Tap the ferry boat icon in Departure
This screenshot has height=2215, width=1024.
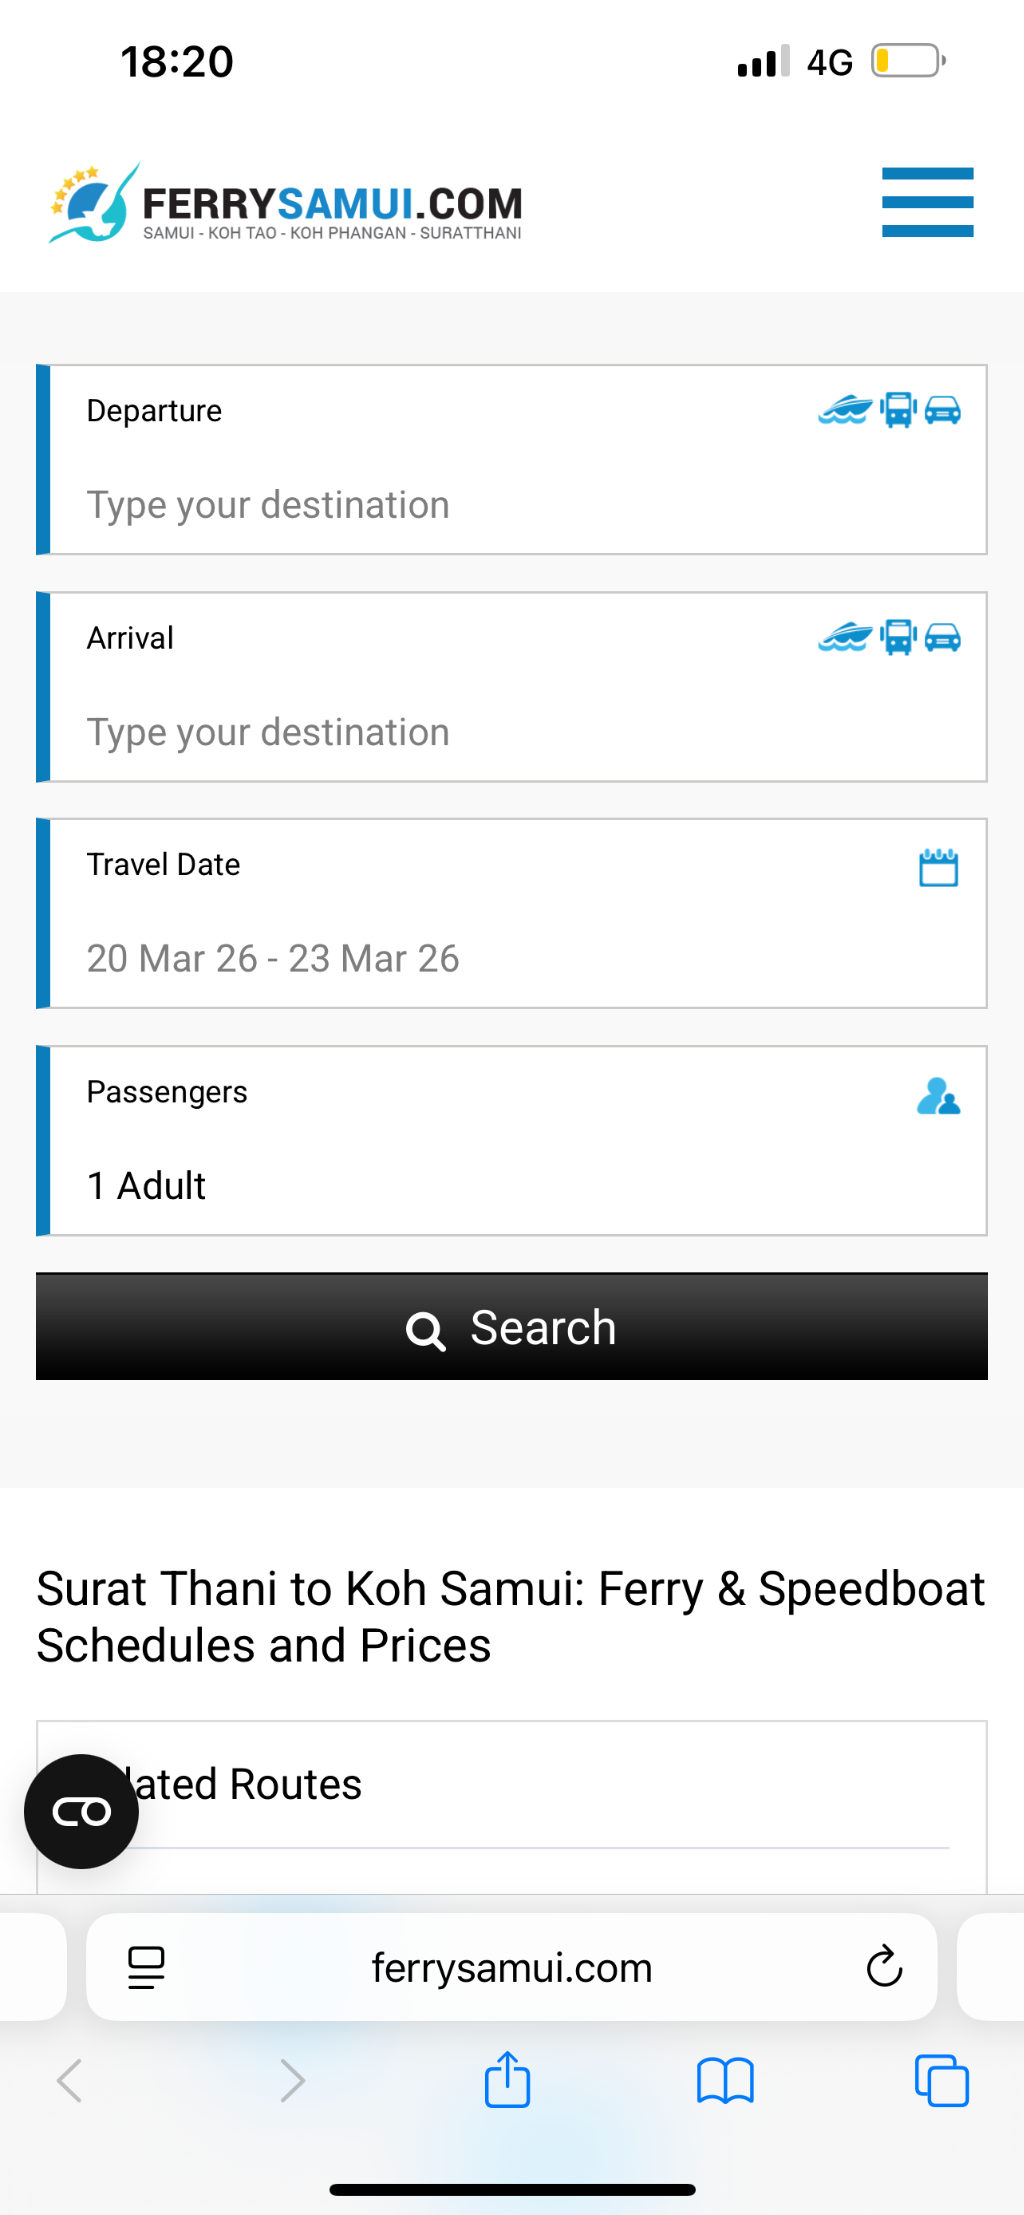pos(846,410)
